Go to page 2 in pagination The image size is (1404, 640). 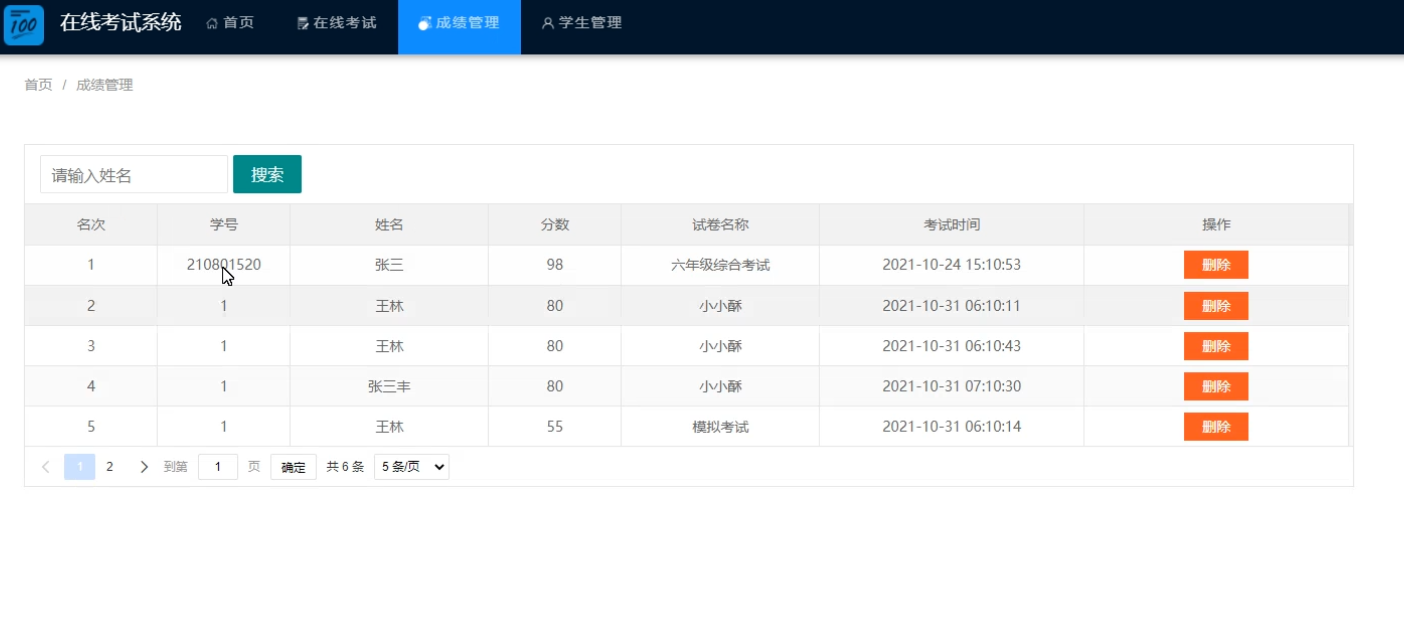(110, 467)
